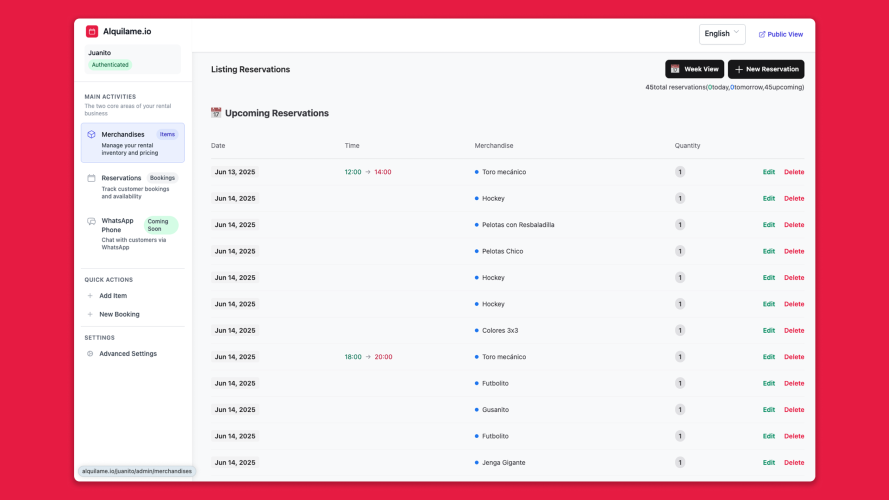Click the Time column header

click(x=352, y=146)
